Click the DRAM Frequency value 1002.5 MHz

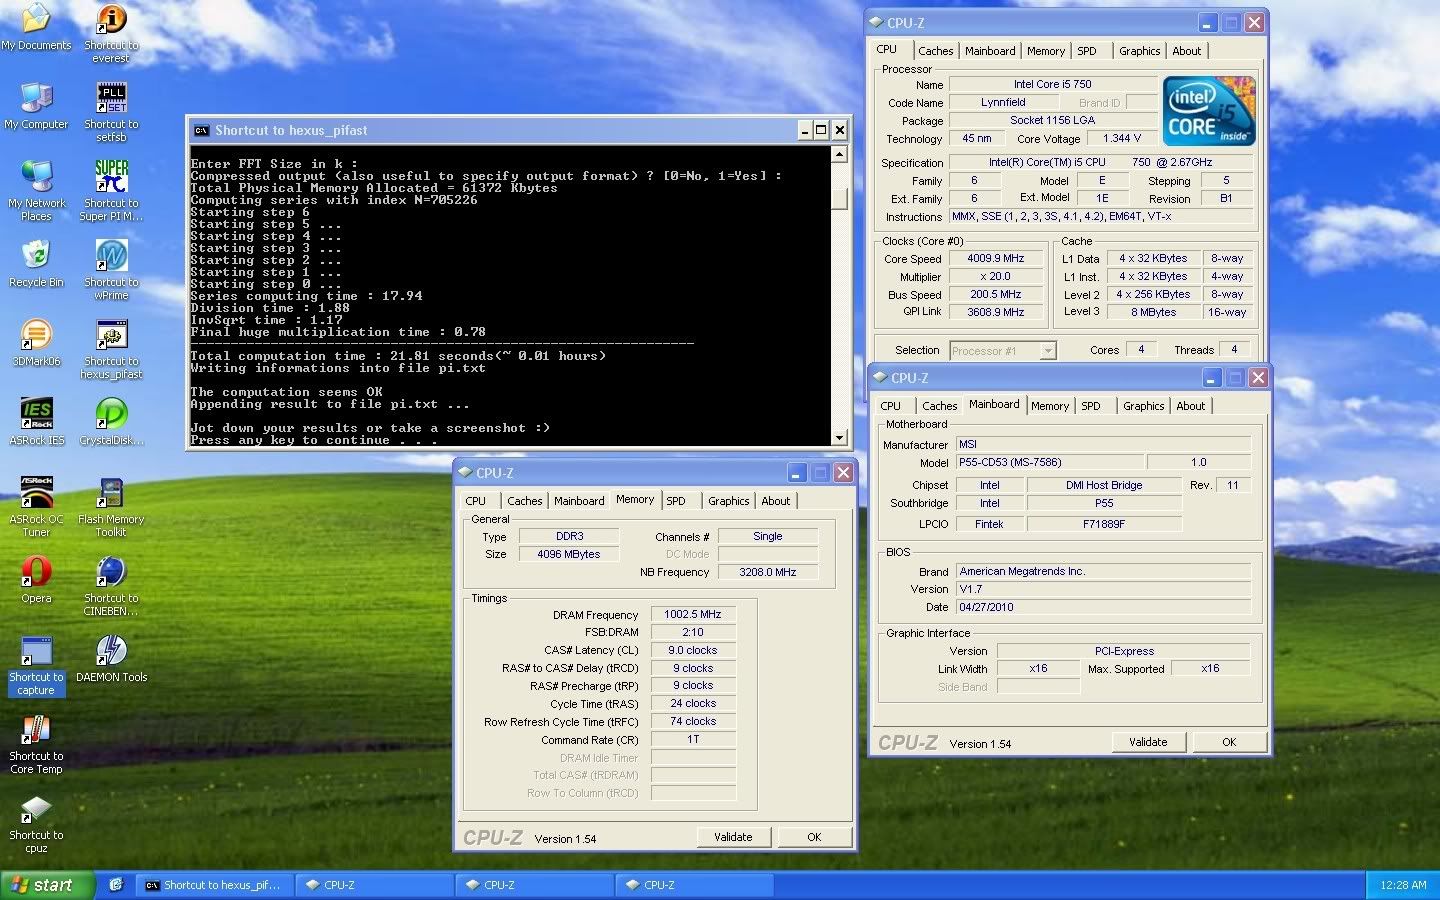[693, 614]
